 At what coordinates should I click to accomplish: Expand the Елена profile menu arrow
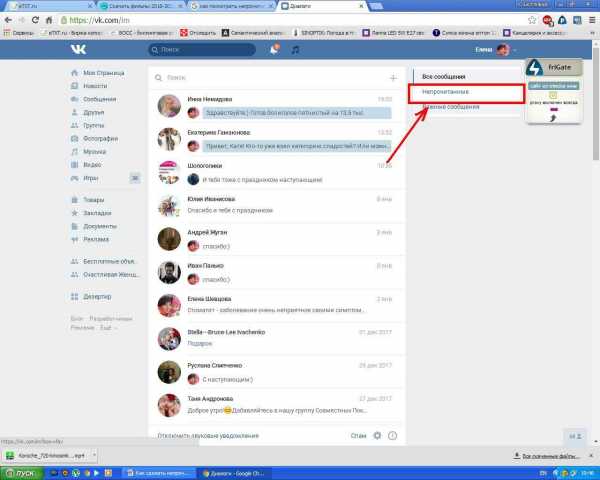[515, 50]
